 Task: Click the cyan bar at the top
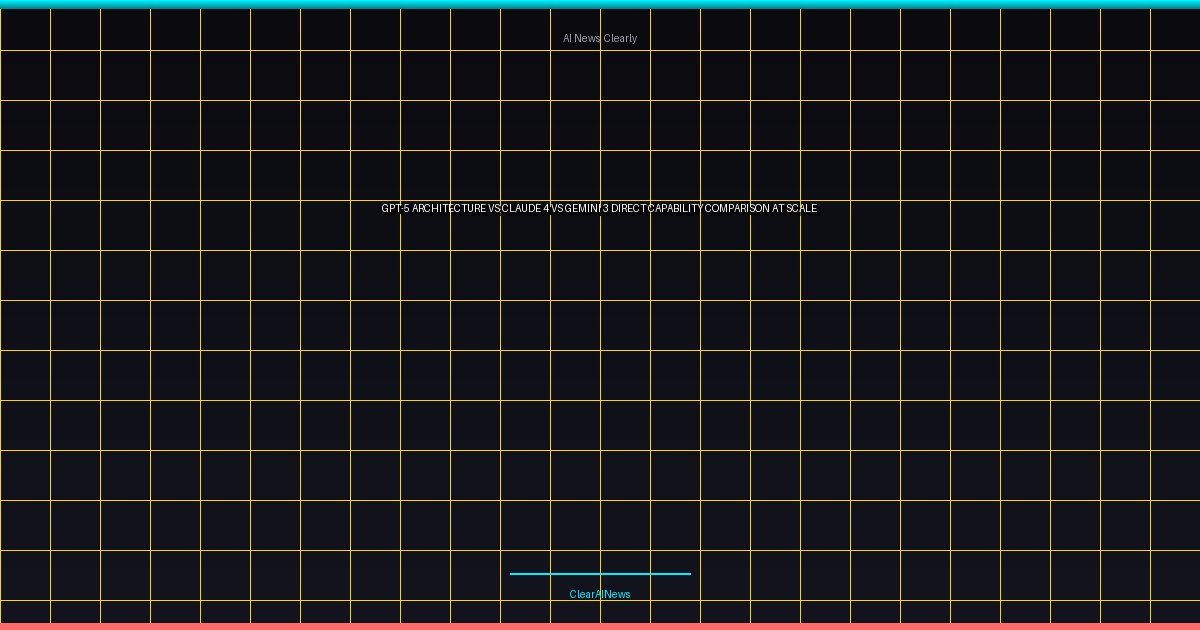(600, 3)
